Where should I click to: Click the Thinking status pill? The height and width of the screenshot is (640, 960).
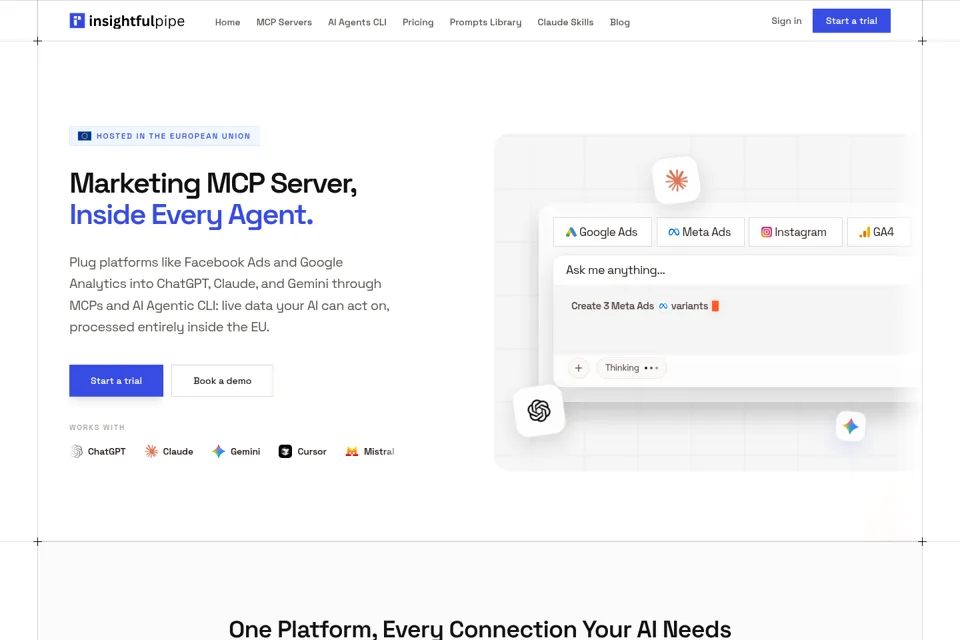click(x=632, y=368)
